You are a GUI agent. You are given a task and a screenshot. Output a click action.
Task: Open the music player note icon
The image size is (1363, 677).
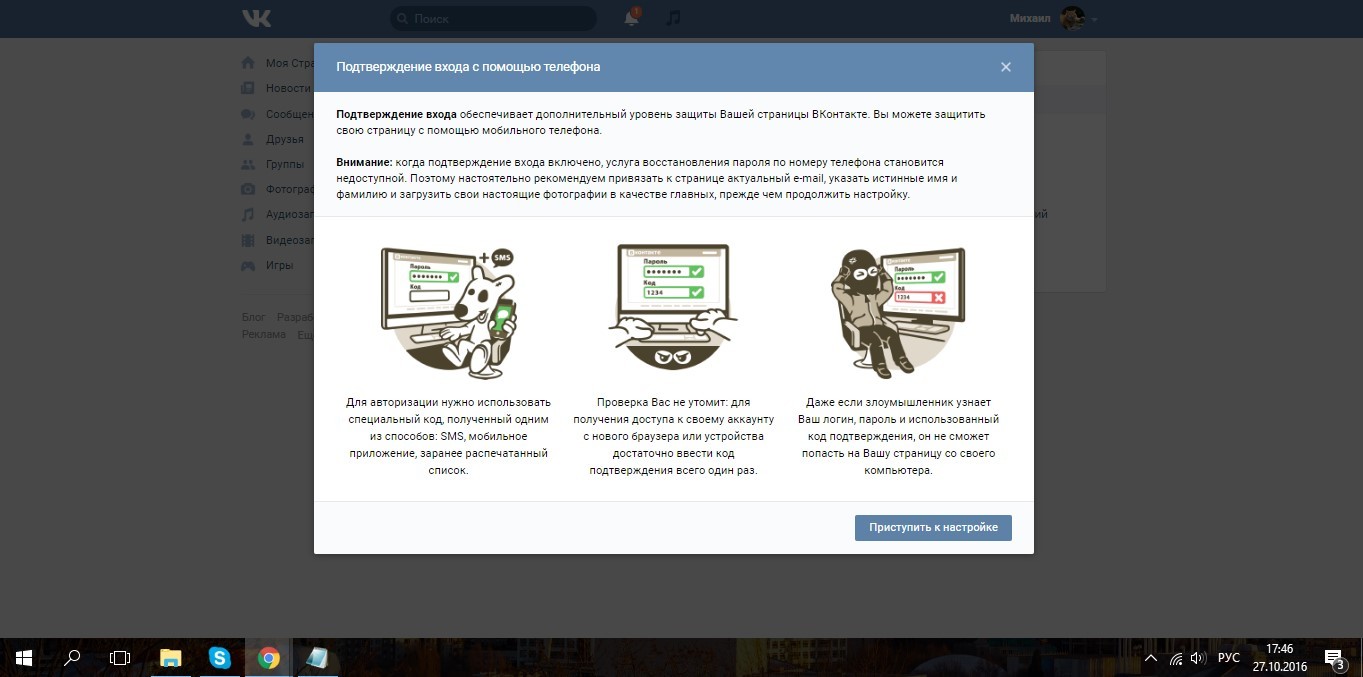673,18
